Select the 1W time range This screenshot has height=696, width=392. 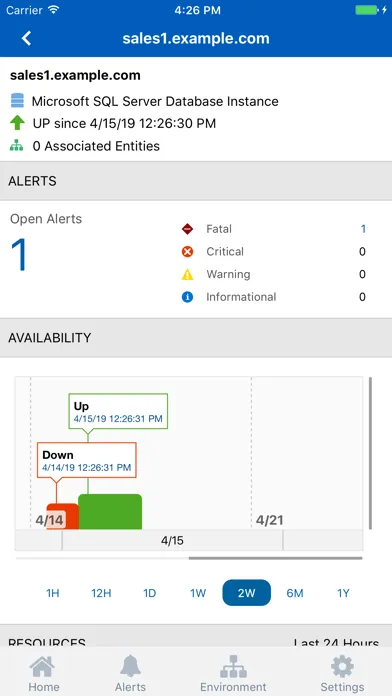point(198,593)
